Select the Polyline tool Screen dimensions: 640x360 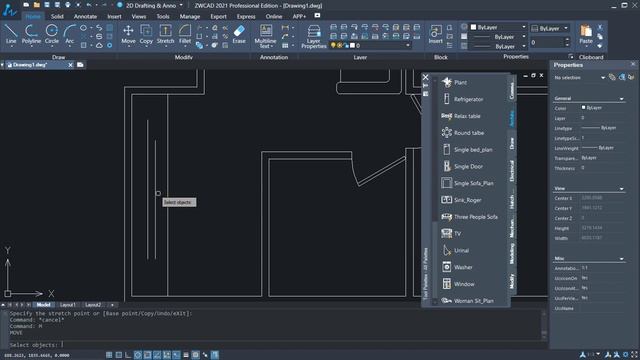(31, 34)
